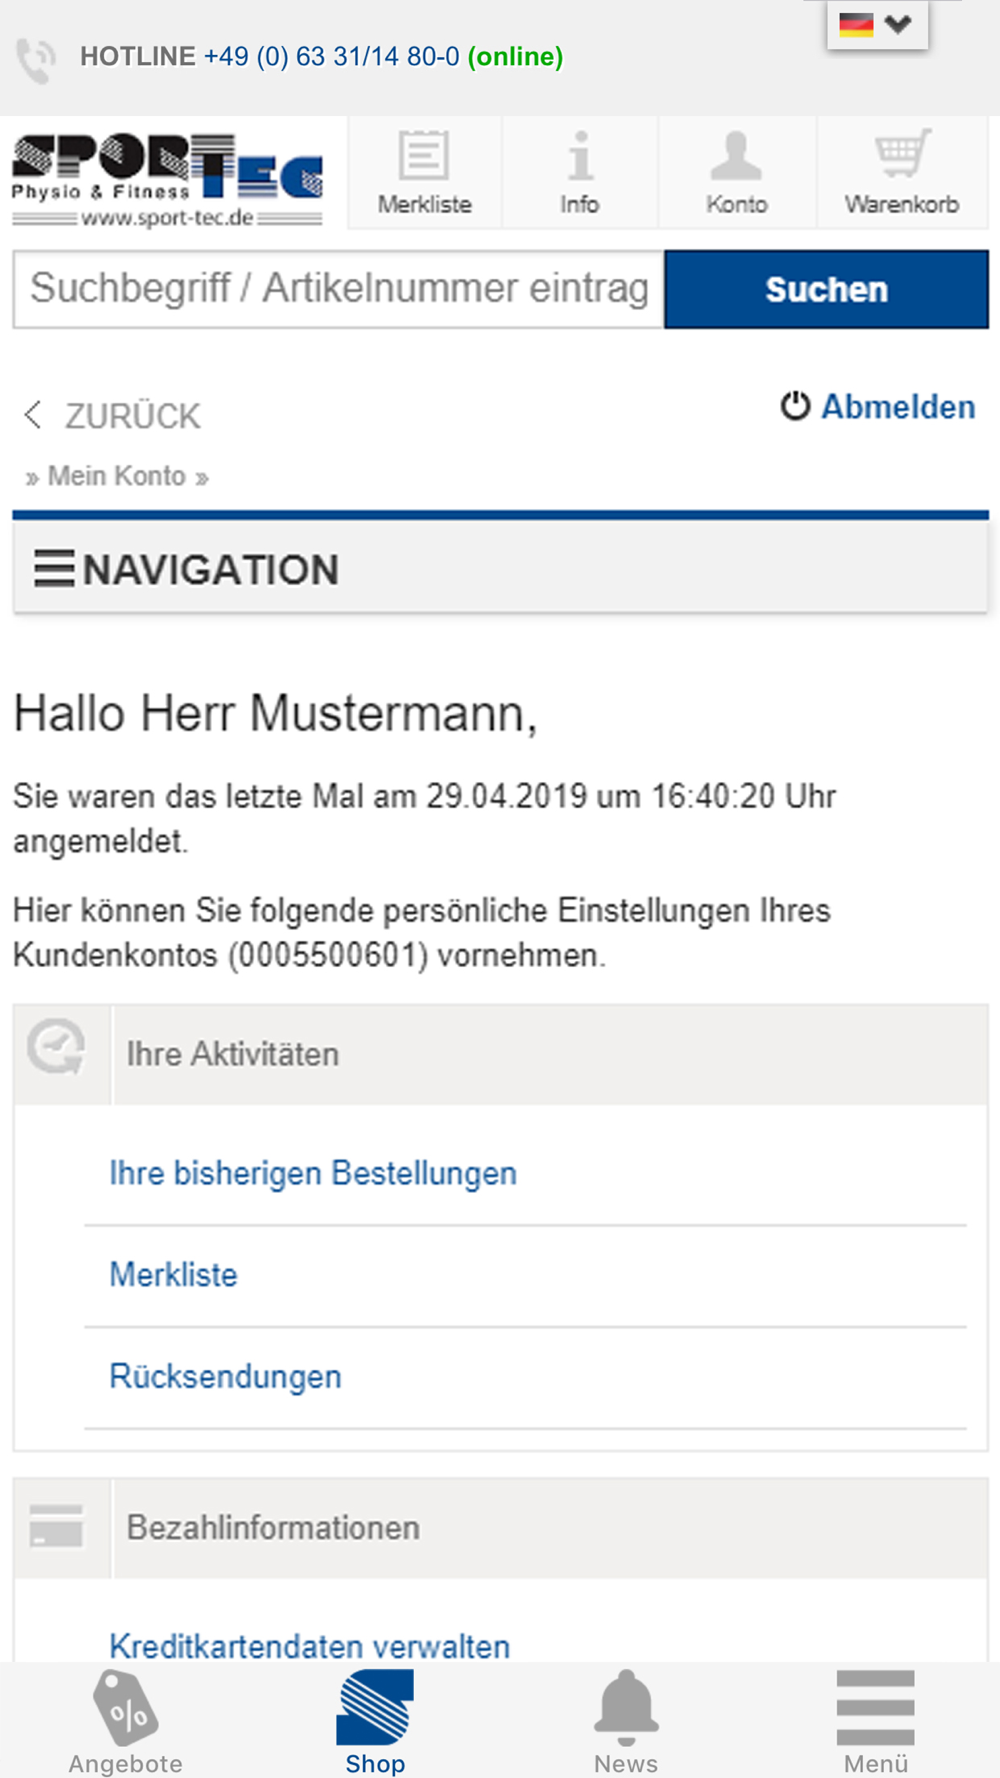The image size is (1000, 1778).
Task: Focus the Suchbegriff search field
Action: pyautogui.click(x=338, y=289)
